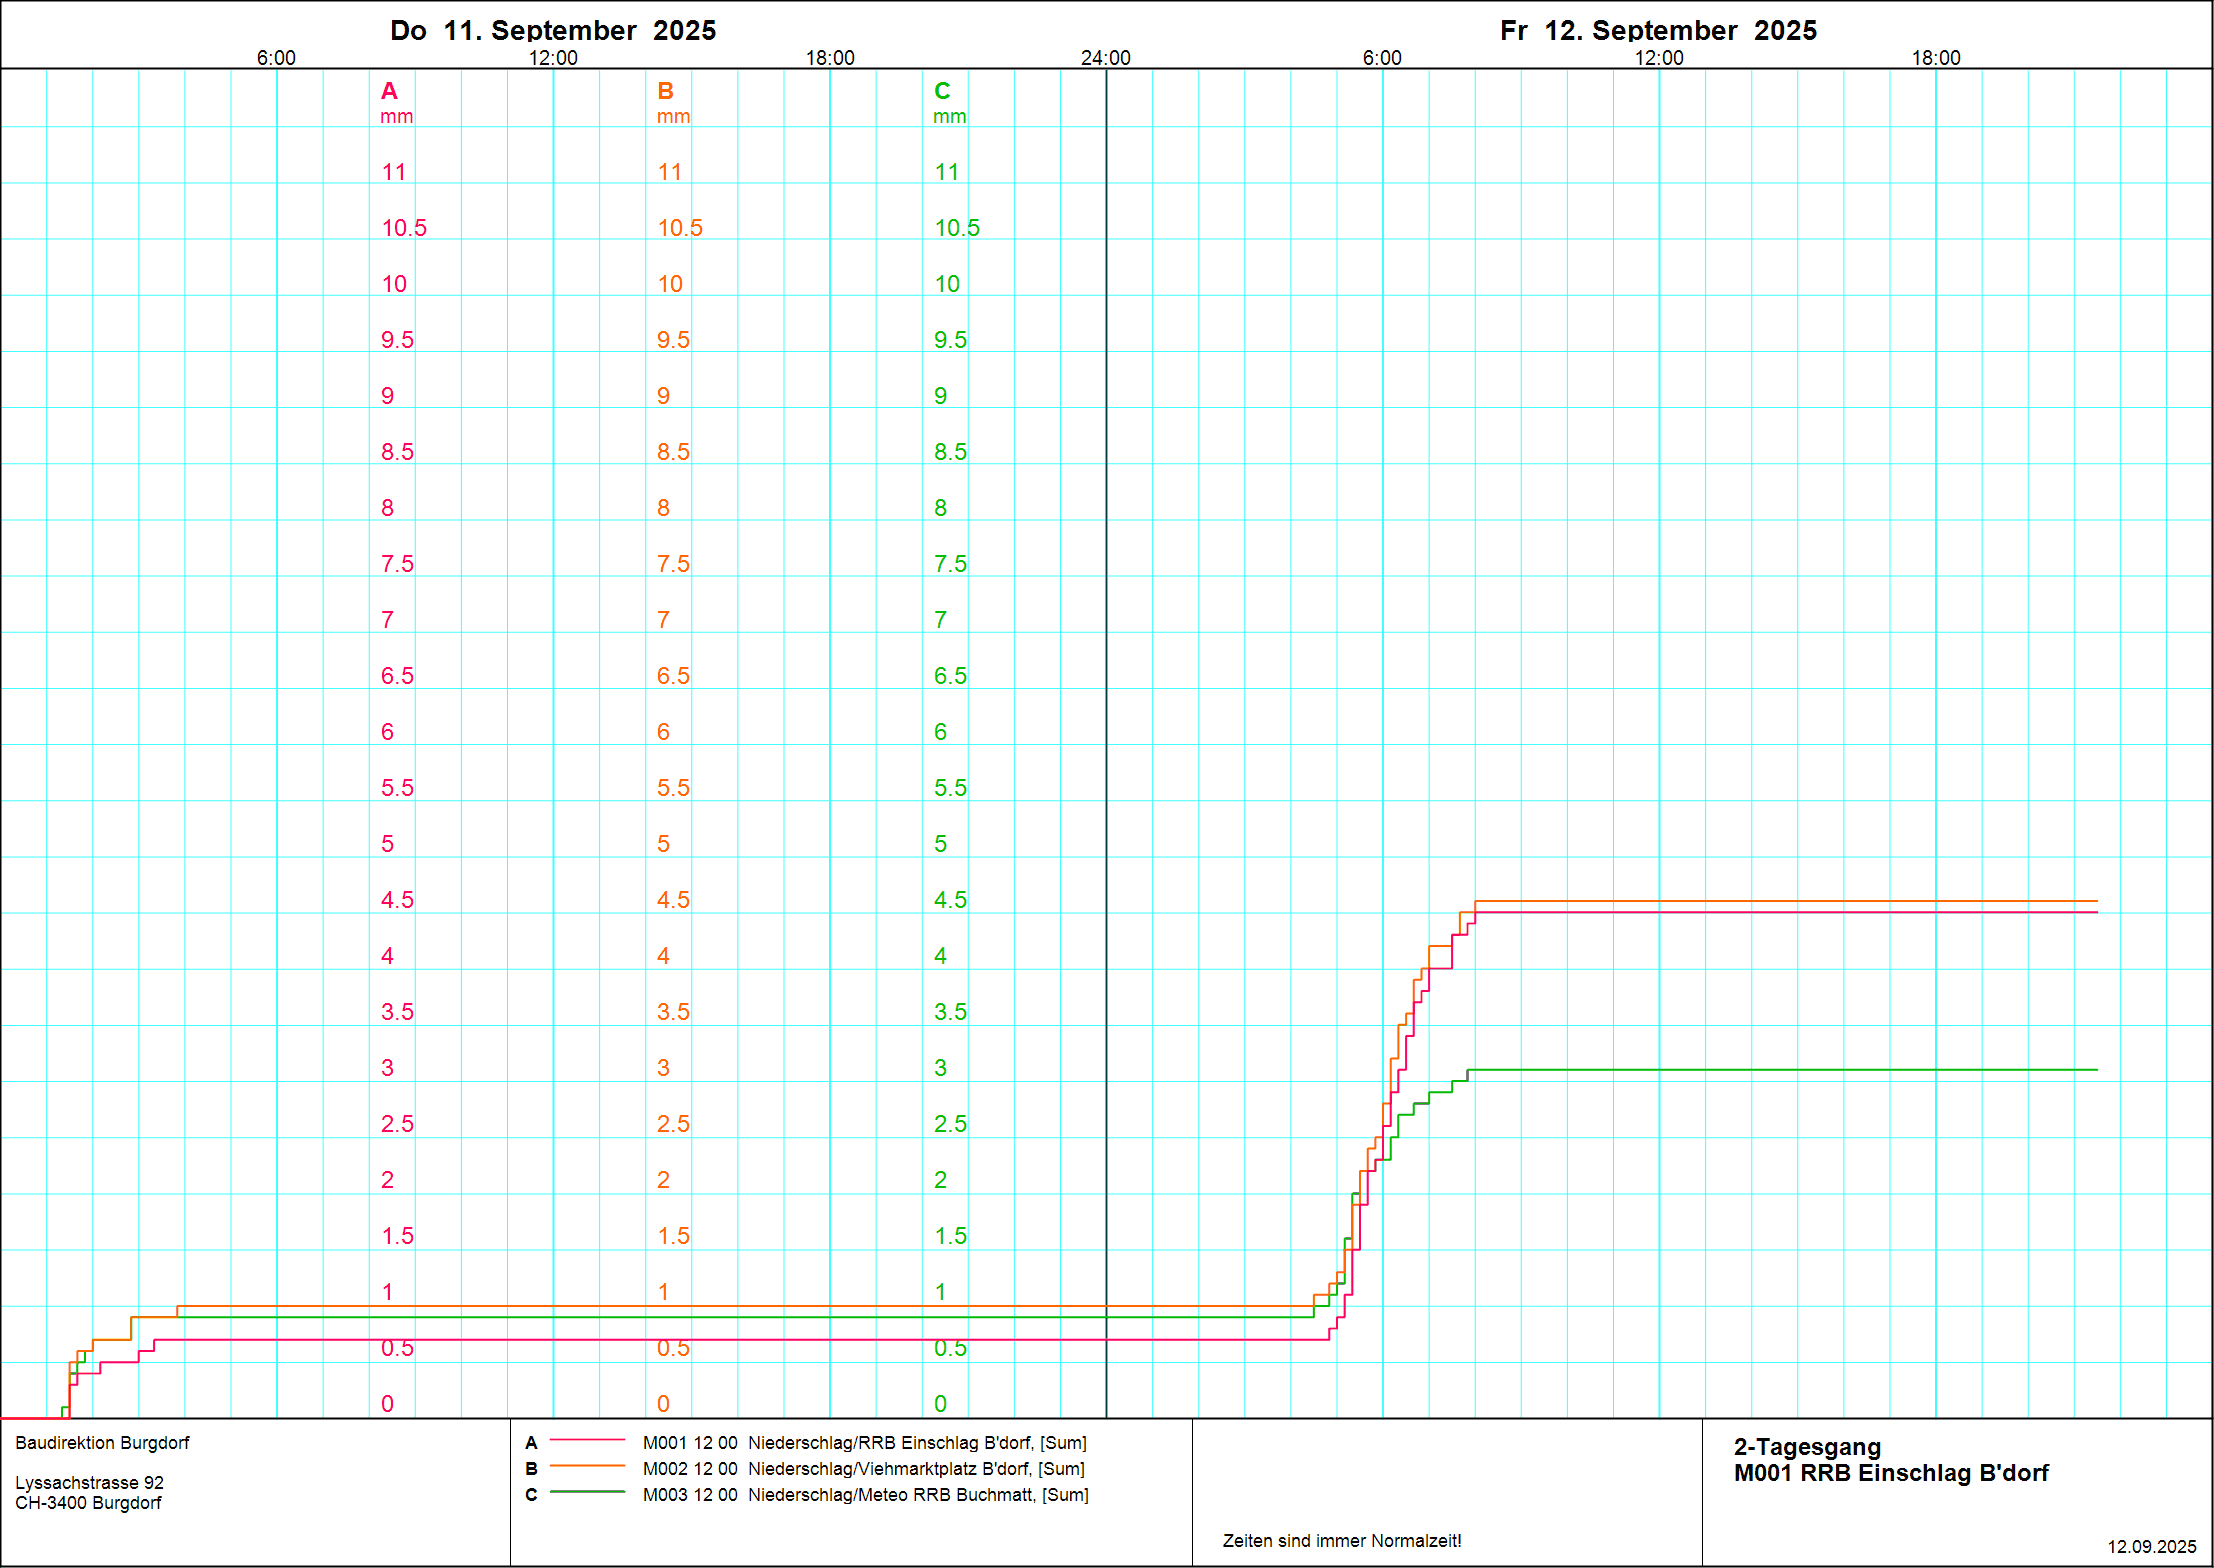Click the 'M001 RRB Einschlag B'dorf' title
Screen dimensions: 2214x1568
point(1891,1473)
